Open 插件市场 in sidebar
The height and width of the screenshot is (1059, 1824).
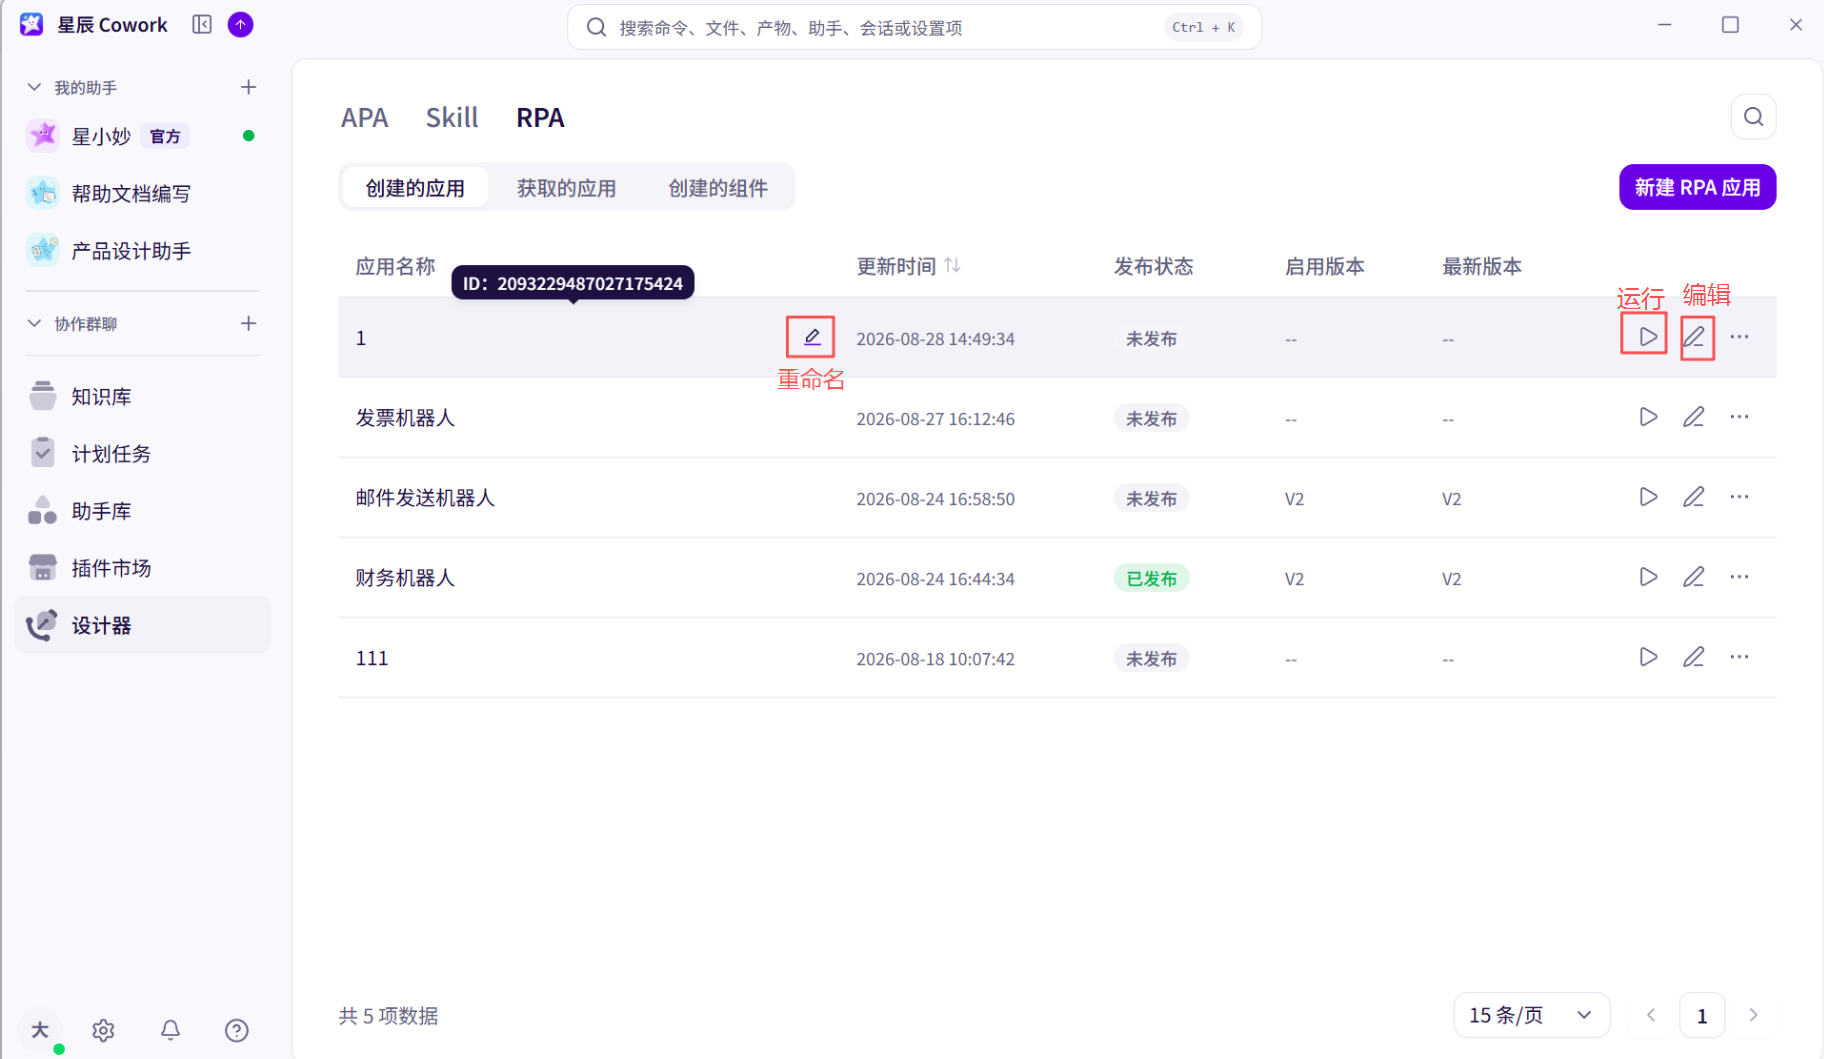pos(142,568)
